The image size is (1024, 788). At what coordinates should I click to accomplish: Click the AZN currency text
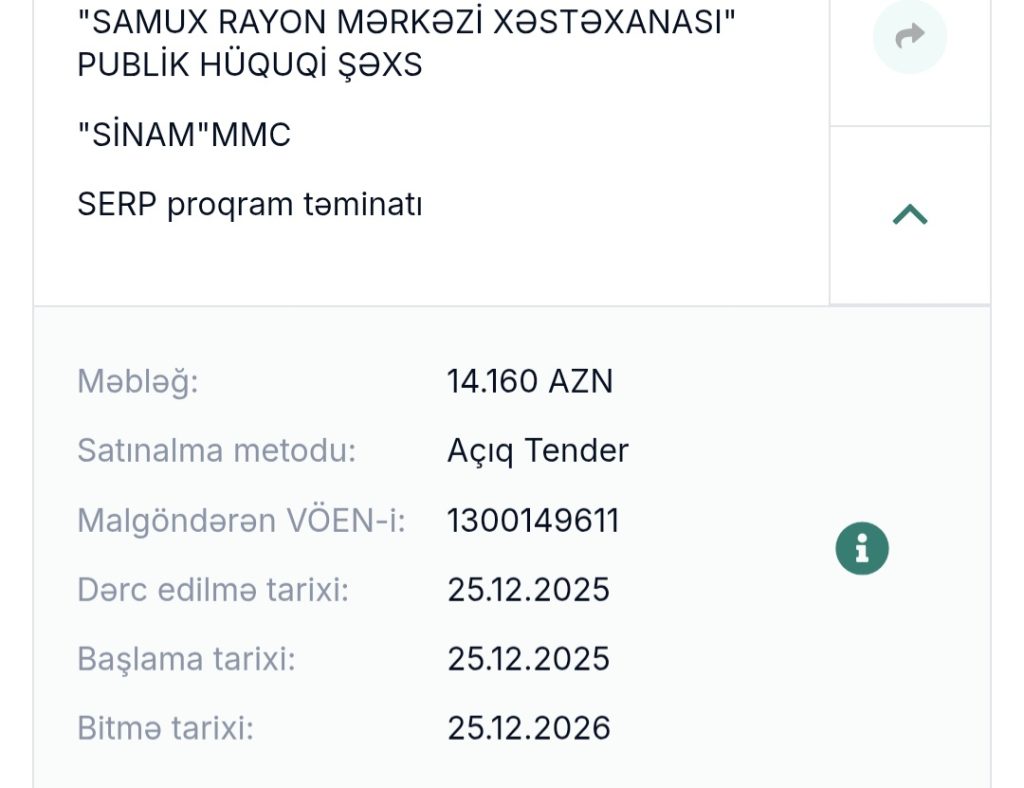tap(580, 381)
